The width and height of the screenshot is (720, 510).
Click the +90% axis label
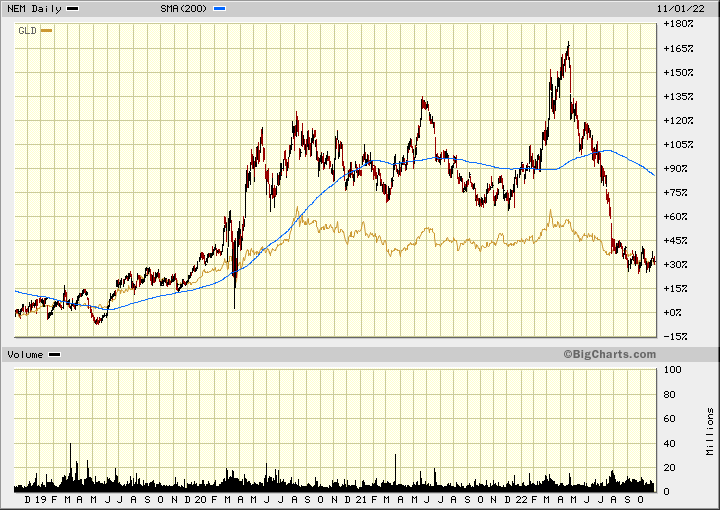pos(675,168)
